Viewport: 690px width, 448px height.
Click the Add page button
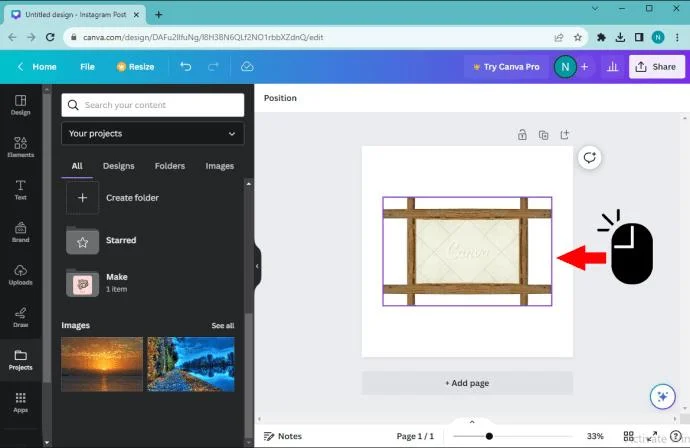coord(467,383)
